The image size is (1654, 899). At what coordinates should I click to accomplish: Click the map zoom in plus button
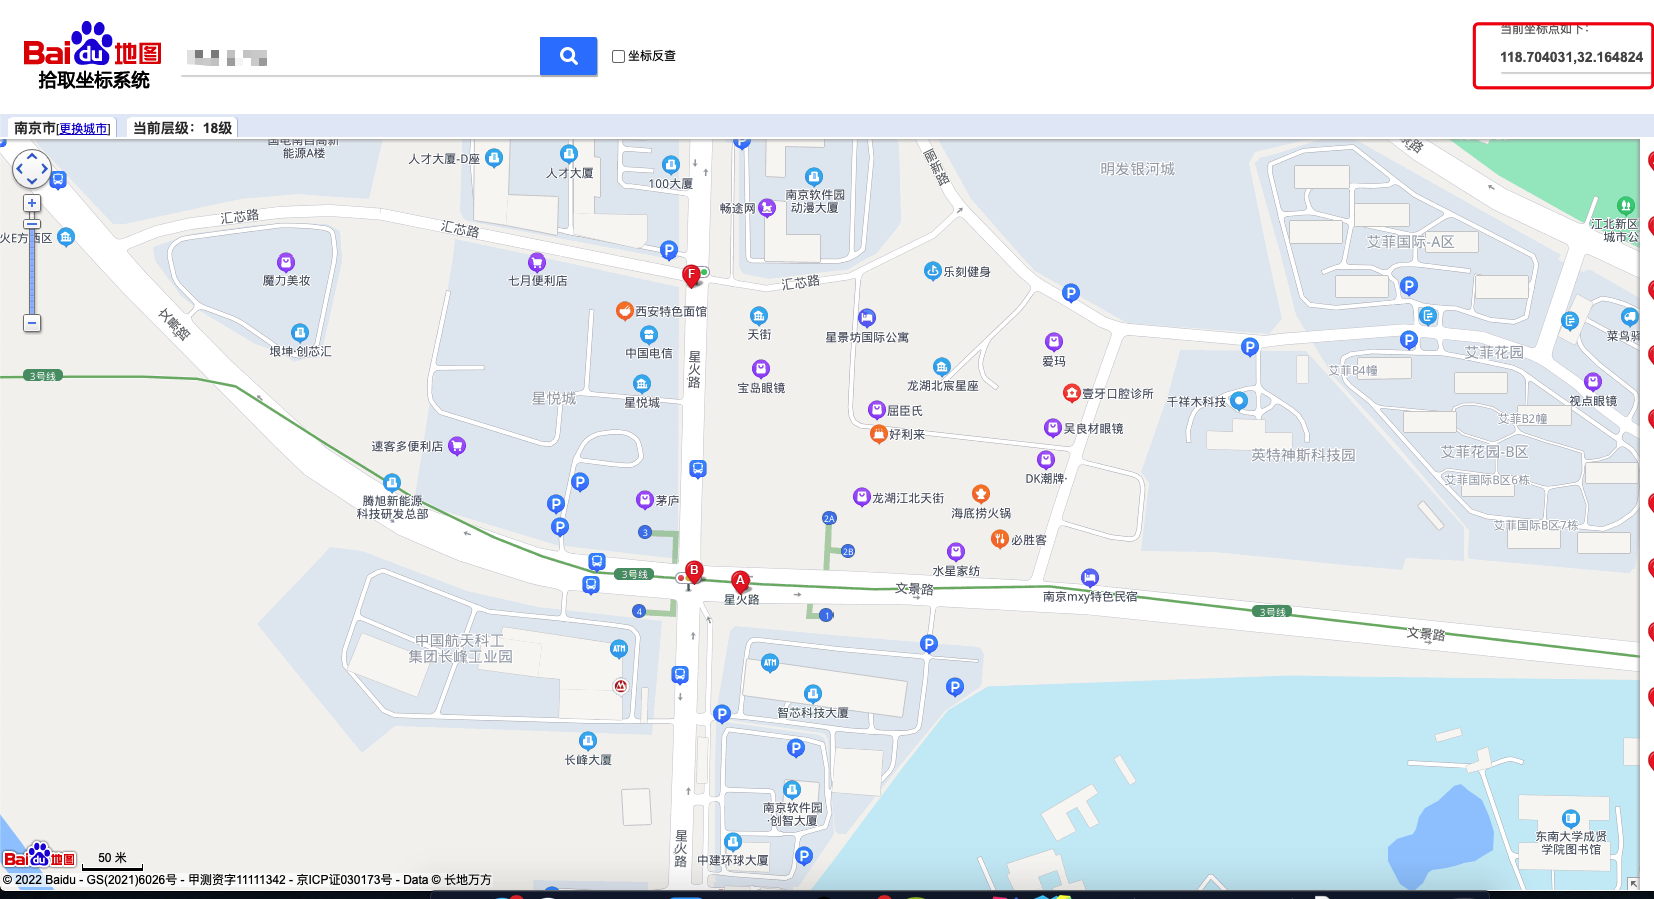(x=32, y=203)
